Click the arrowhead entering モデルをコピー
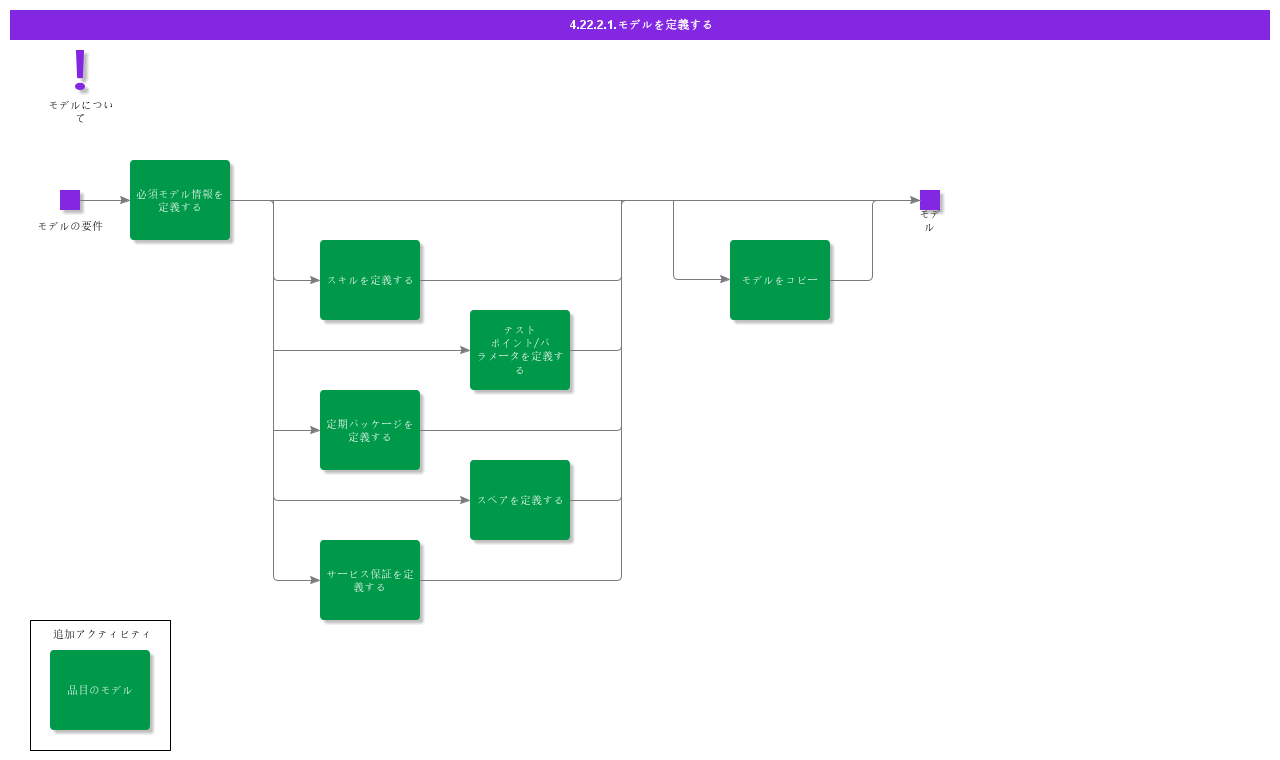 724,280
